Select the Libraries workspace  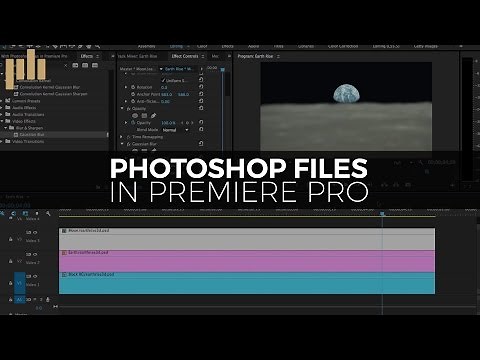pos(306,46)
